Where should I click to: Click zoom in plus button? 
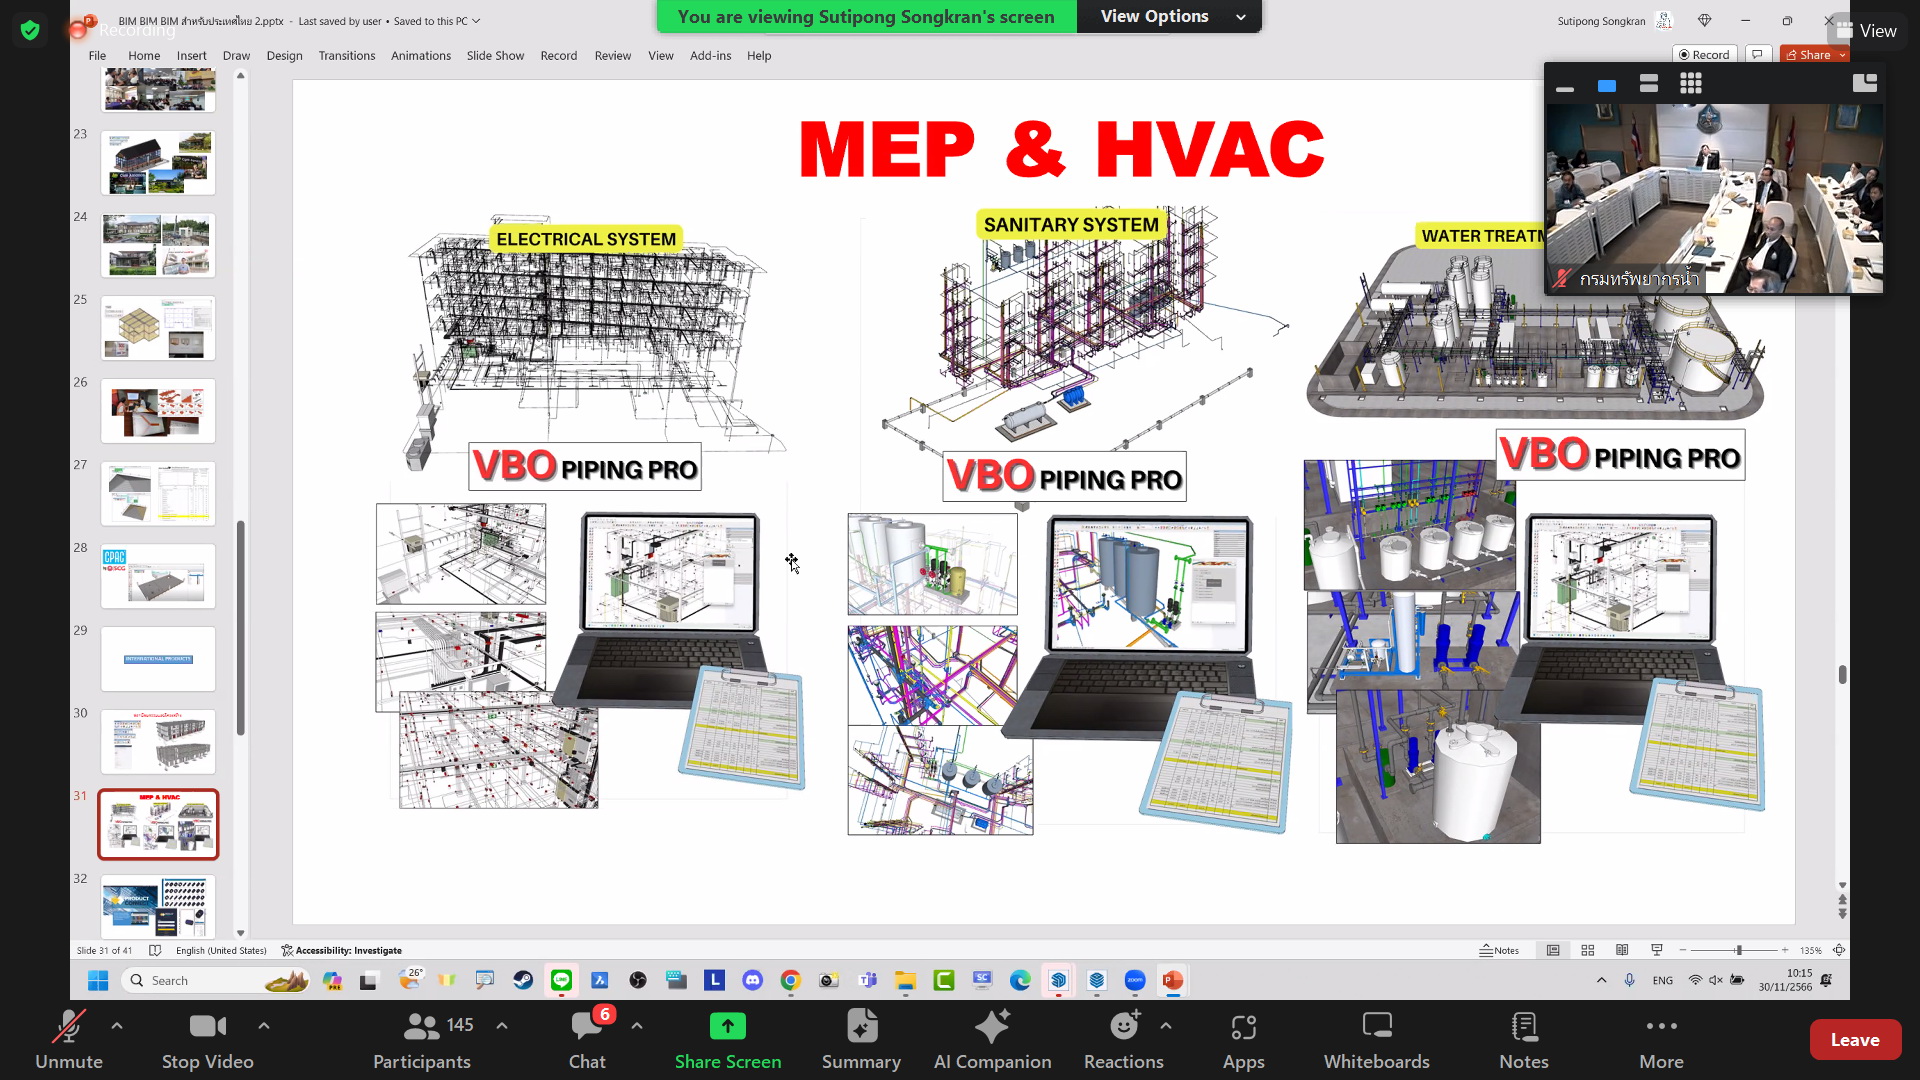(x=1785, y=950)
